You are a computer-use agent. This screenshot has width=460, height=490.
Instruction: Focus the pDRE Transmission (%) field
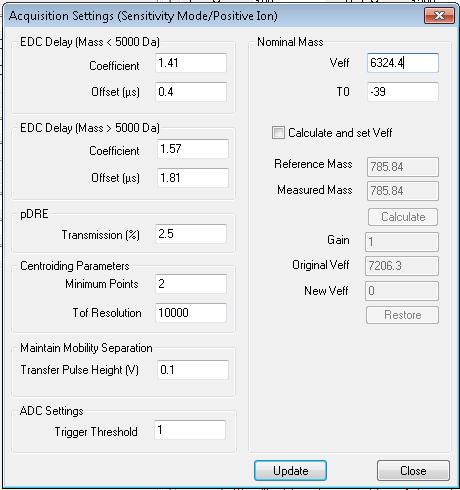coord(191,234)
